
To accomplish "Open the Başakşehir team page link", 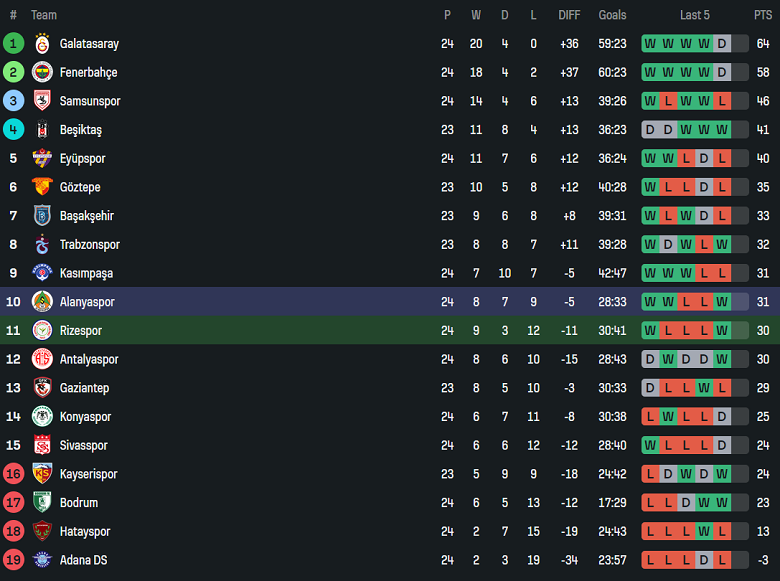I will [x=87, y=216].
